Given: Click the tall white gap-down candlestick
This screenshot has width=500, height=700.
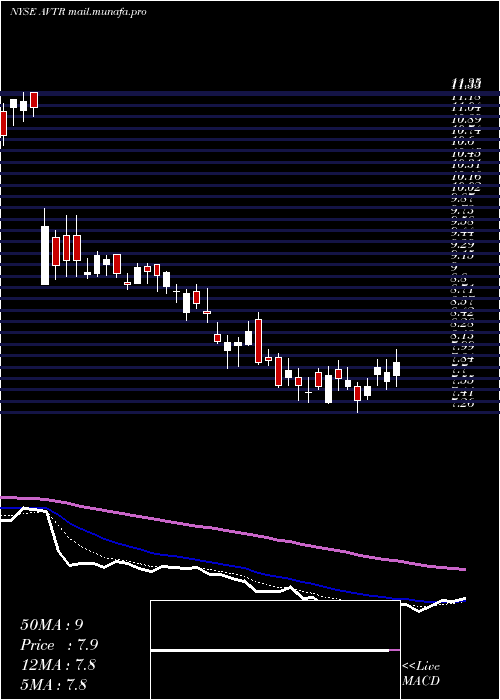Looking at the screenshot, I should pyautogui.click(x=45, y=255).
